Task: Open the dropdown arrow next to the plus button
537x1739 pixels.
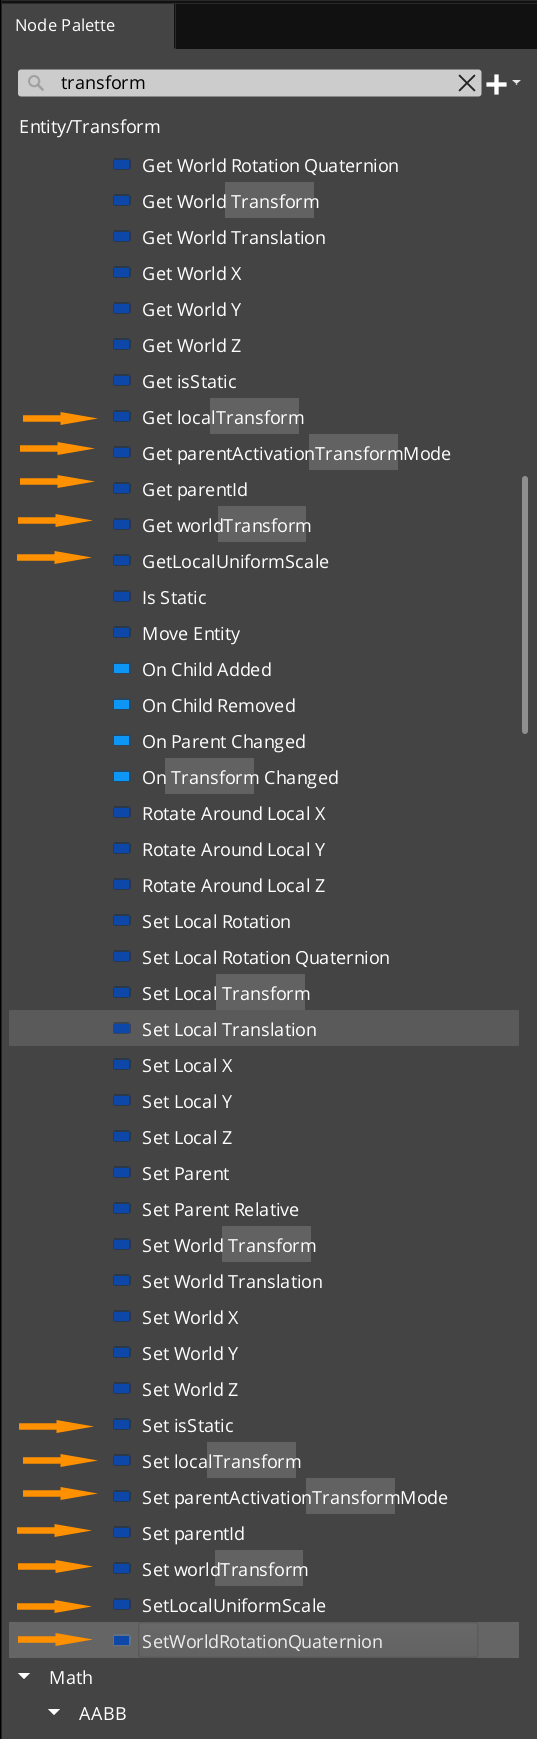Action: 516,82
